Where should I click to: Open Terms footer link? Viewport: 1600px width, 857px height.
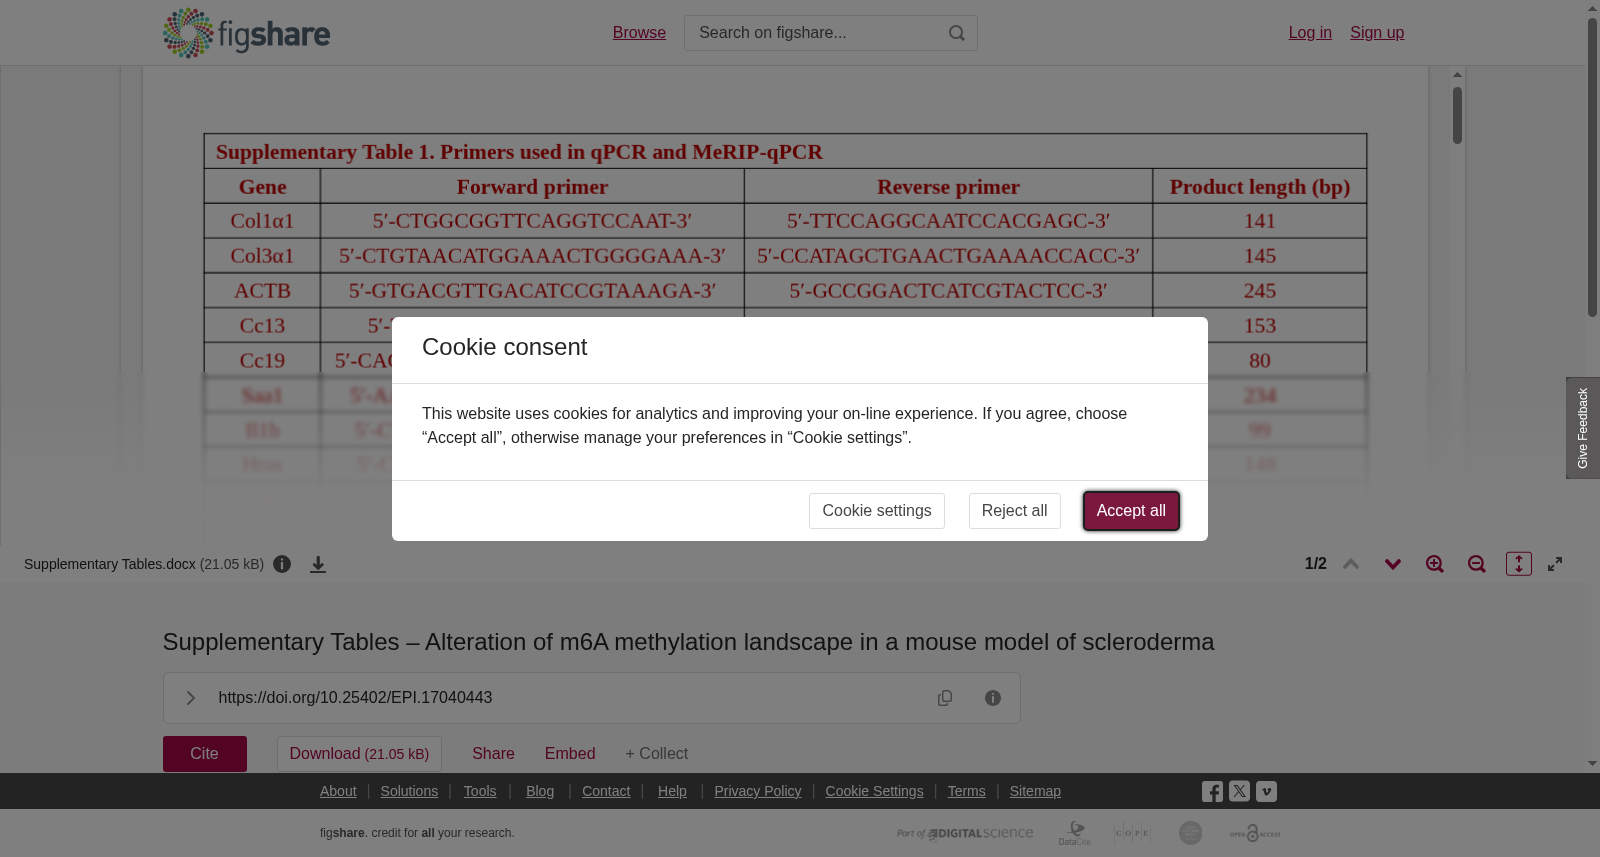tap(966, 791)
